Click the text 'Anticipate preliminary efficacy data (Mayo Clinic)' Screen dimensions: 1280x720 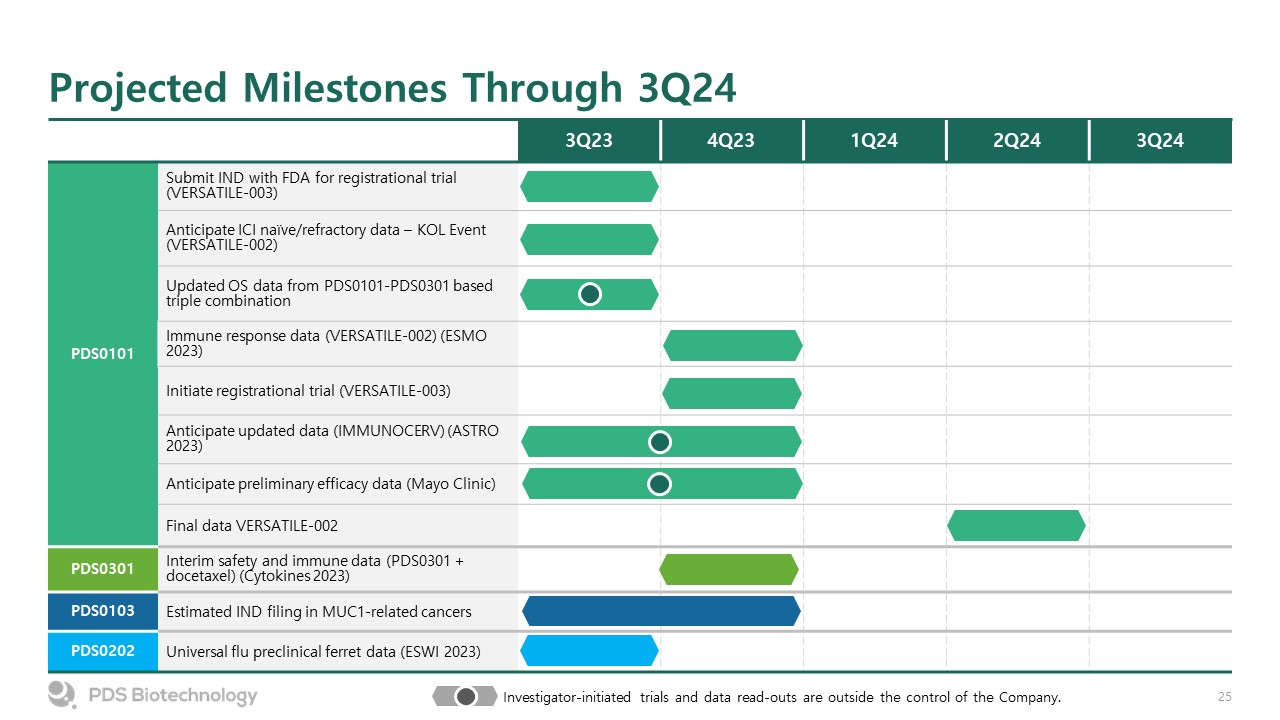331,484
